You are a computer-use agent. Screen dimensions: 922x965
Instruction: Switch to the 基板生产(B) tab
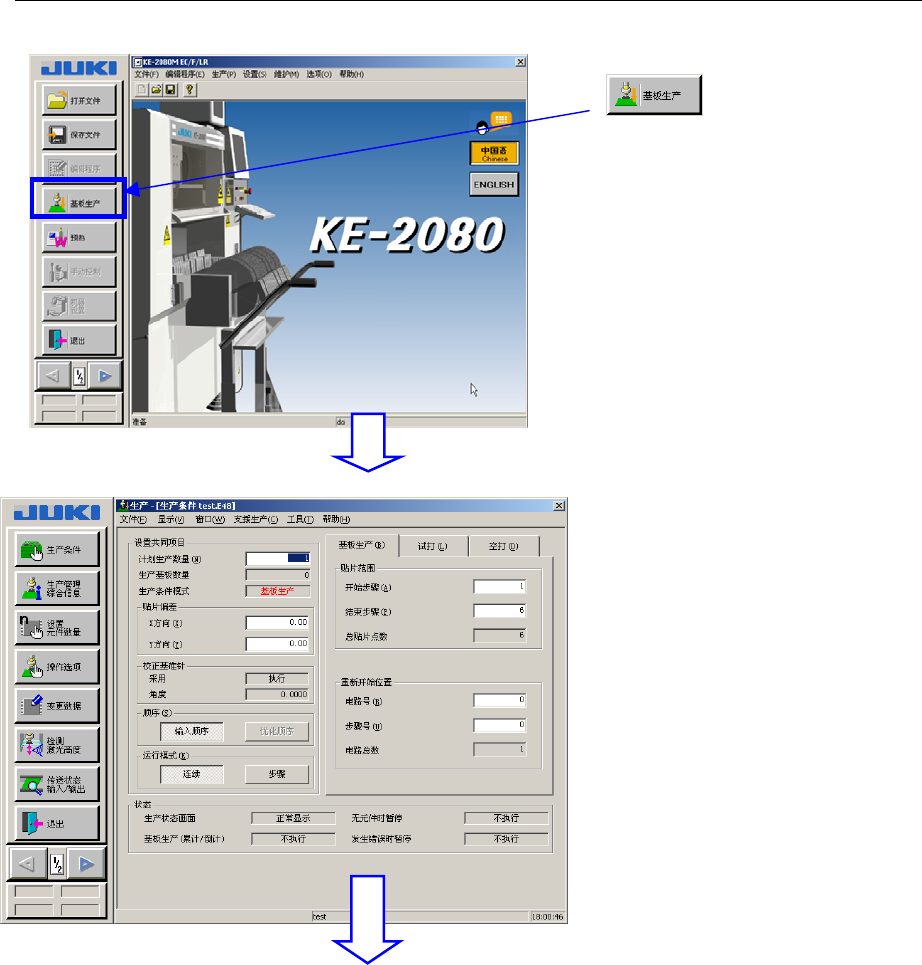[x=362, y=545]
